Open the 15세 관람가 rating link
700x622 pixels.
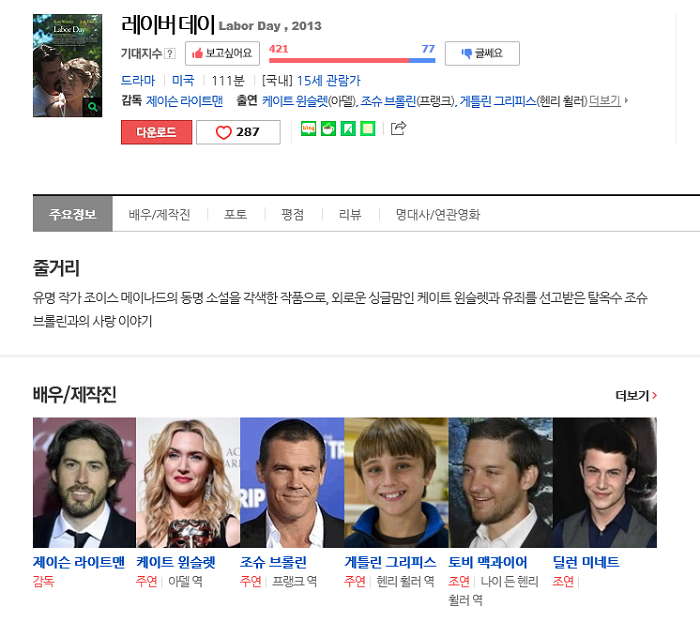click(x=328, y=80)
